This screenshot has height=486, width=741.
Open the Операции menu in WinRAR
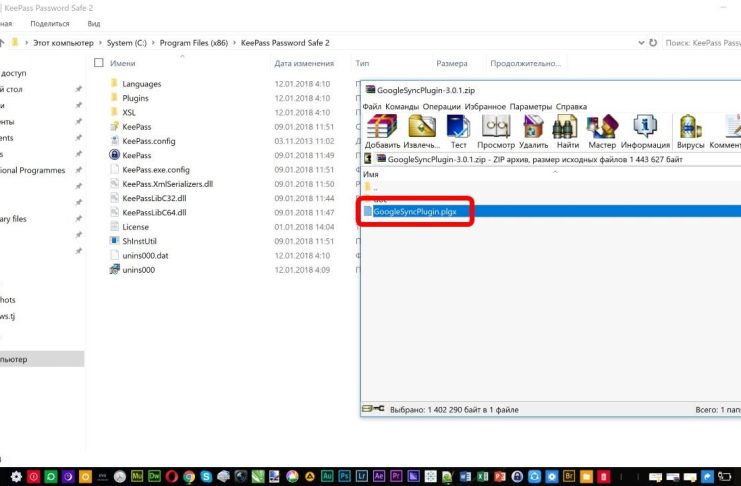pyautogui.click(x=441, y=106)
